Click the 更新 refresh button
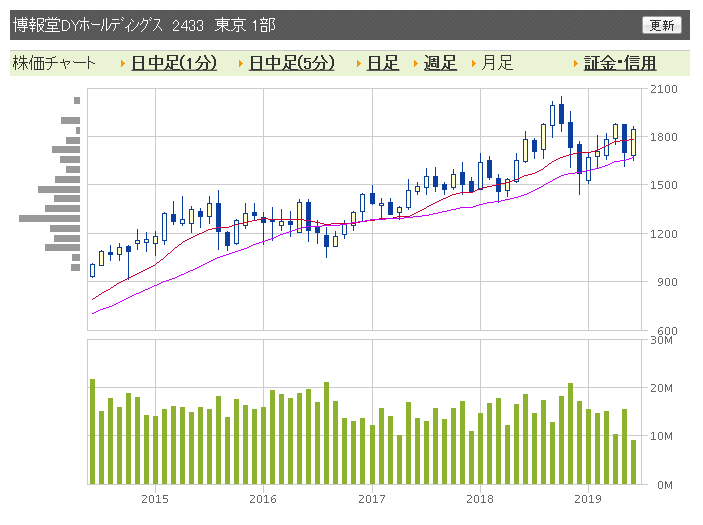 click(x=661, y=25)
